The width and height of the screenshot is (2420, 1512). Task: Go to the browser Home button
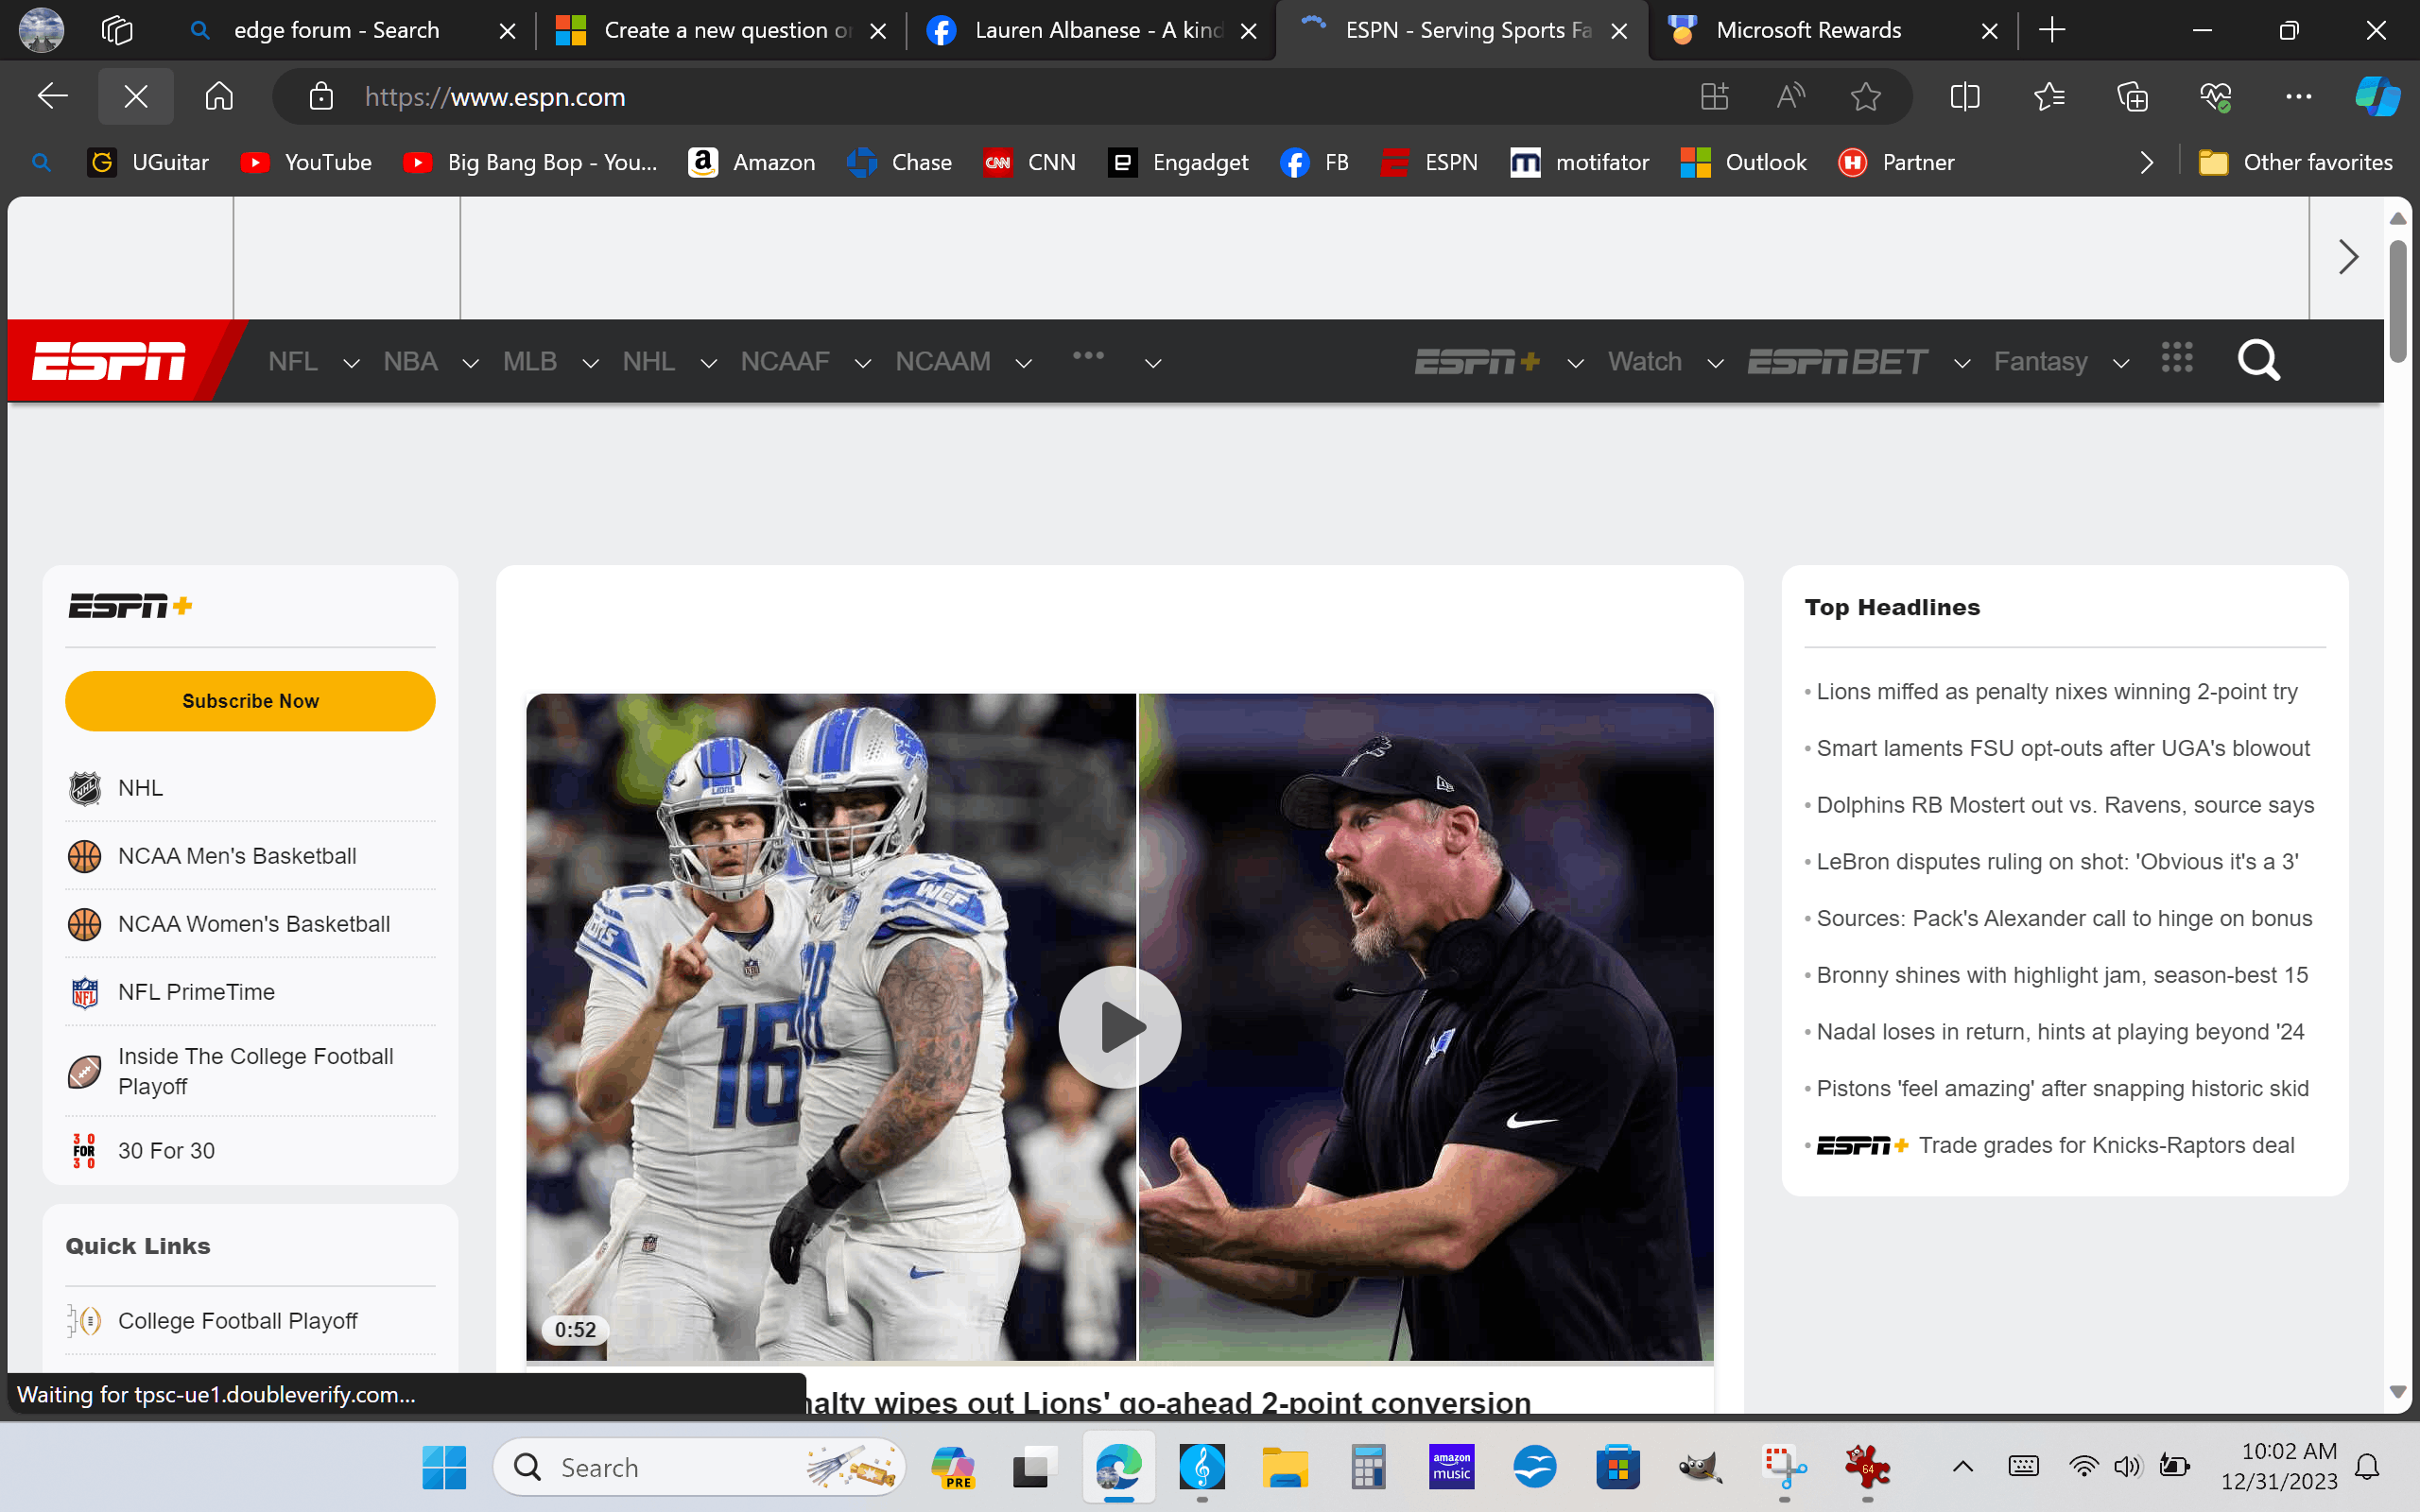[219, 97]
